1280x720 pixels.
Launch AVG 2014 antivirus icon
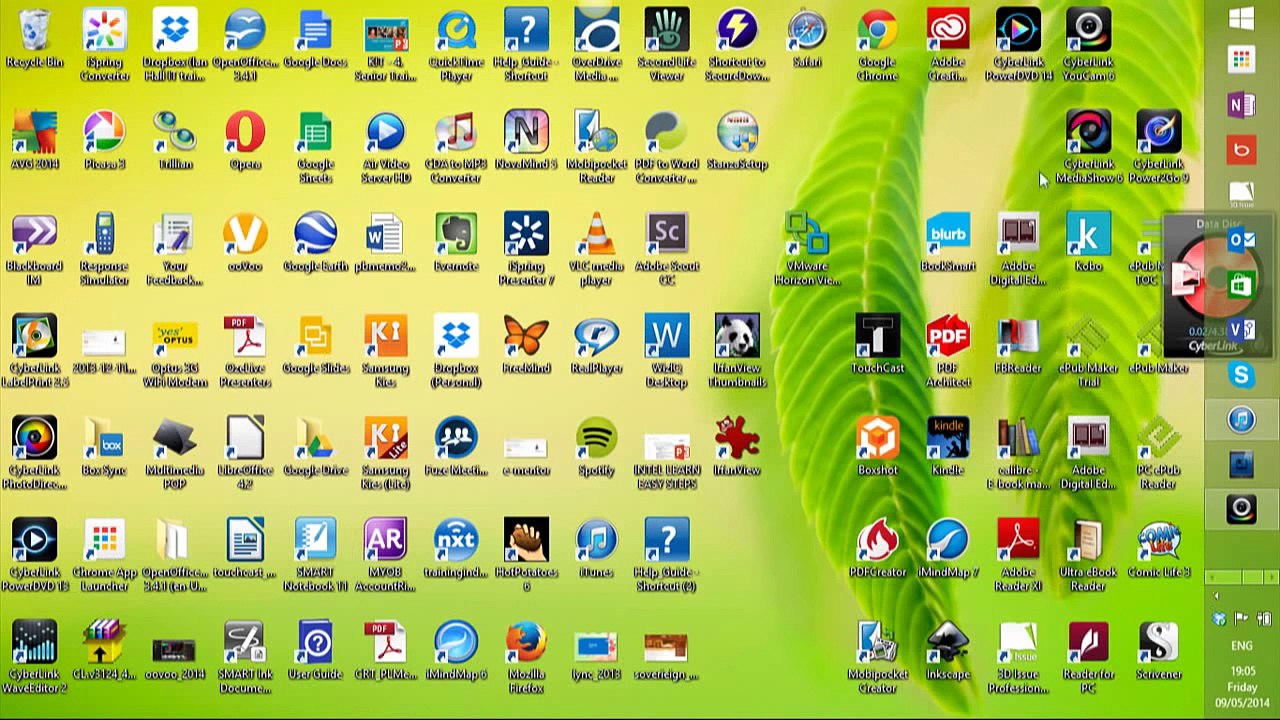coord(35,132)
